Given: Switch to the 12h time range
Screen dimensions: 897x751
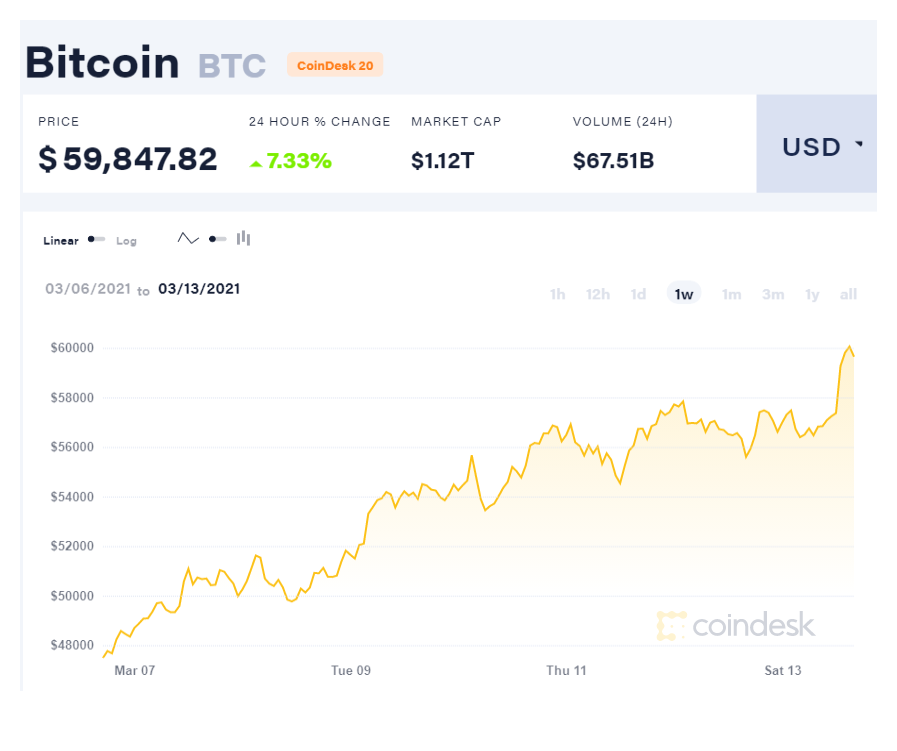Looking at the screenshot, I should coord(598,294).
